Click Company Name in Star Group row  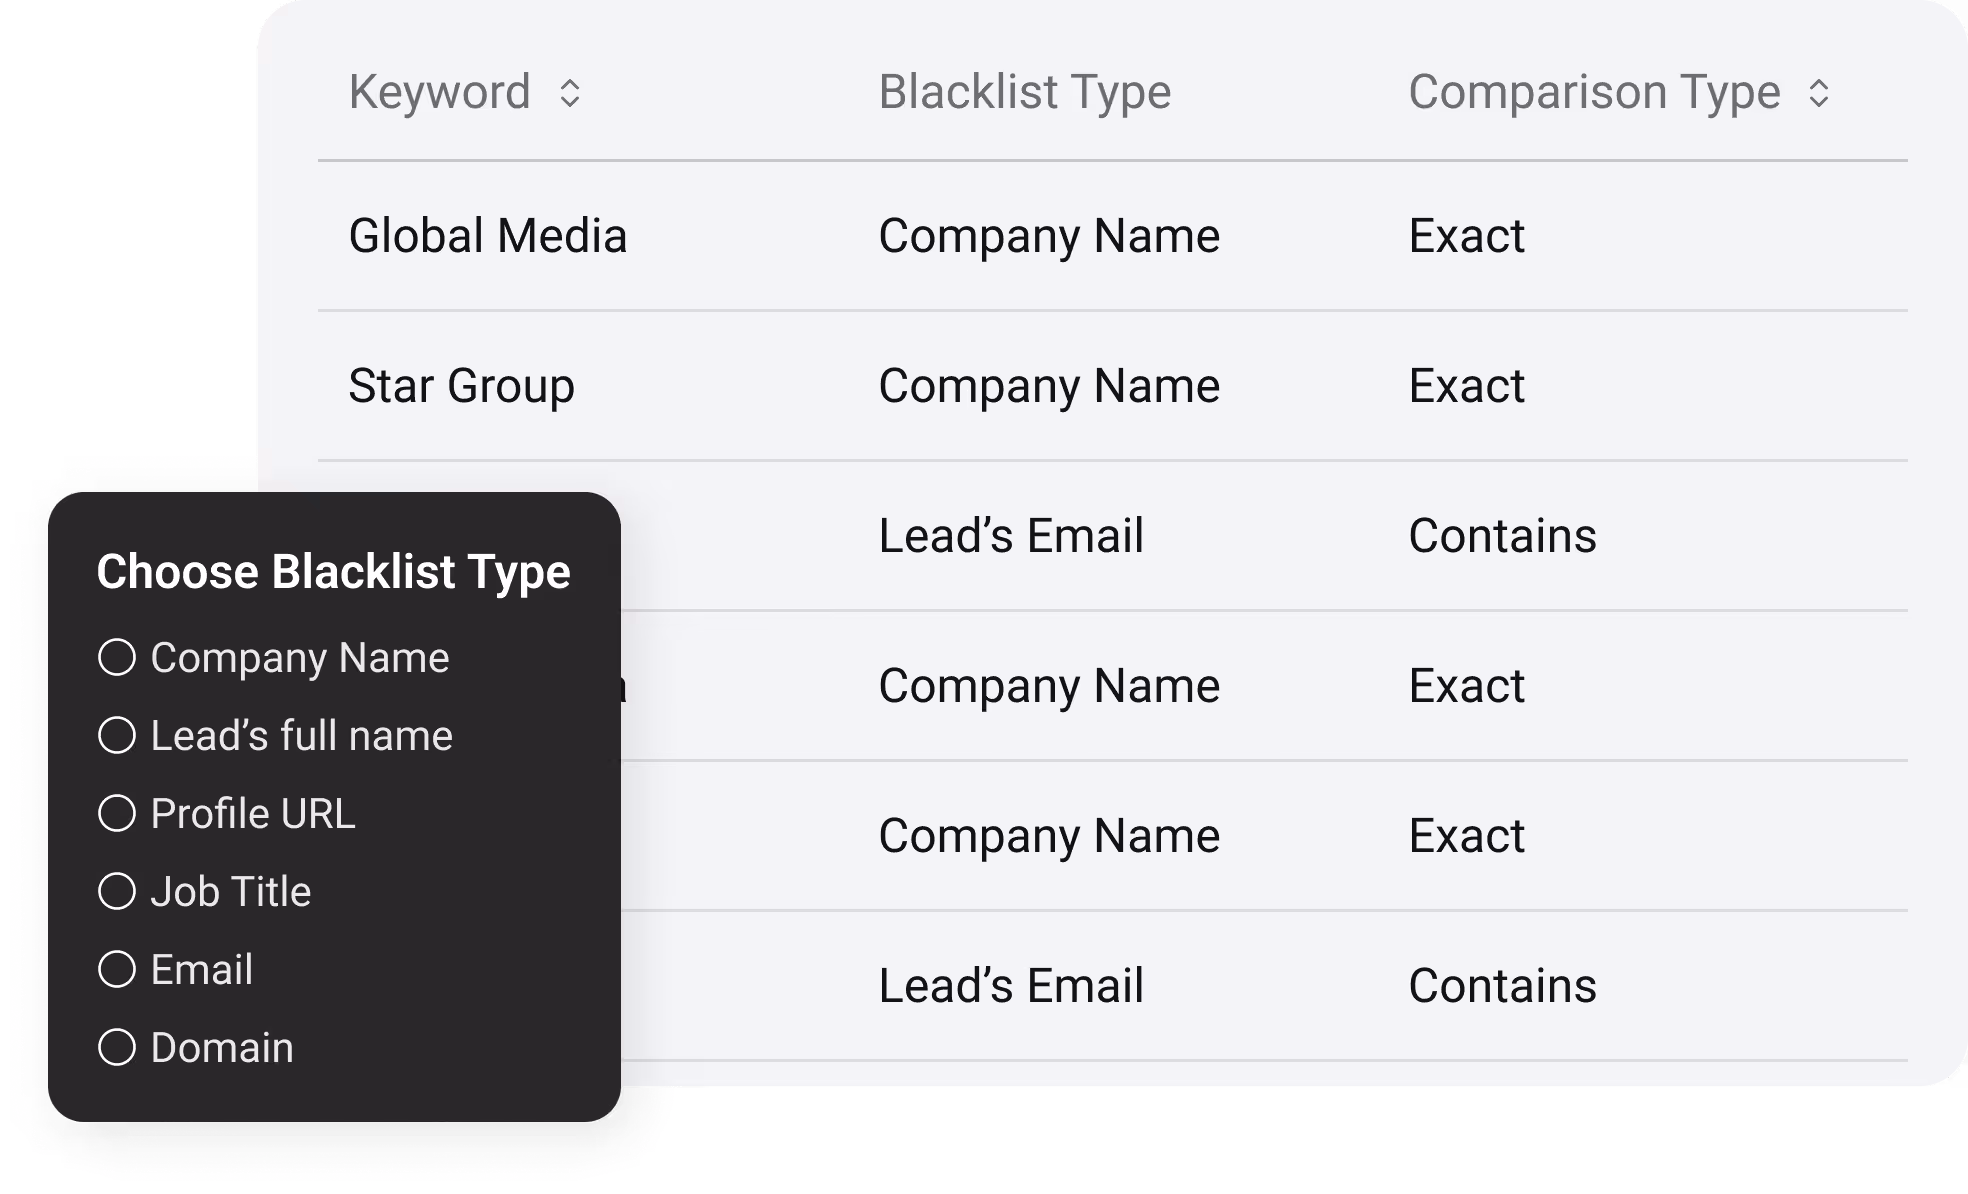point(1049,386)
